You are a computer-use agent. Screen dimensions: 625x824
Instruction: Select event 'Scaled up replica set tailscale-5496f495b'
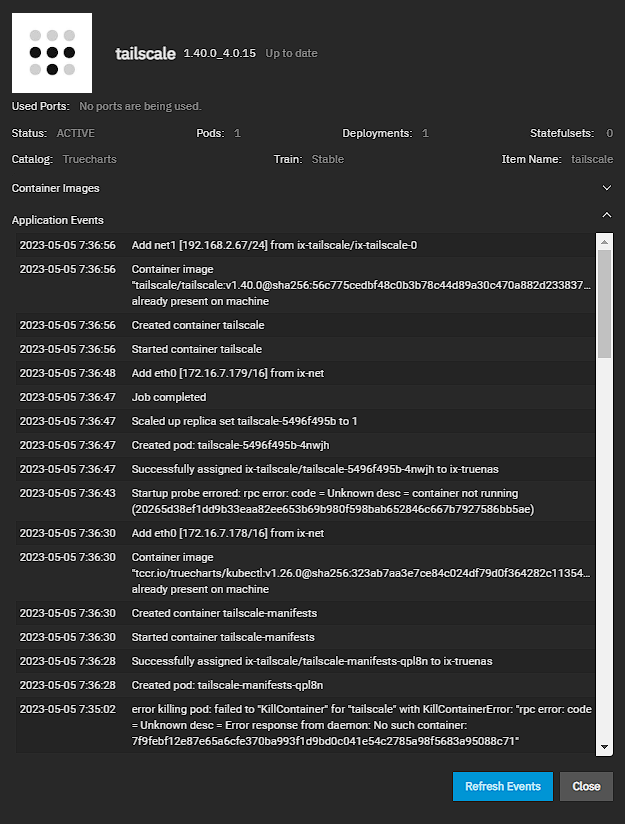(x=305, y=421)
